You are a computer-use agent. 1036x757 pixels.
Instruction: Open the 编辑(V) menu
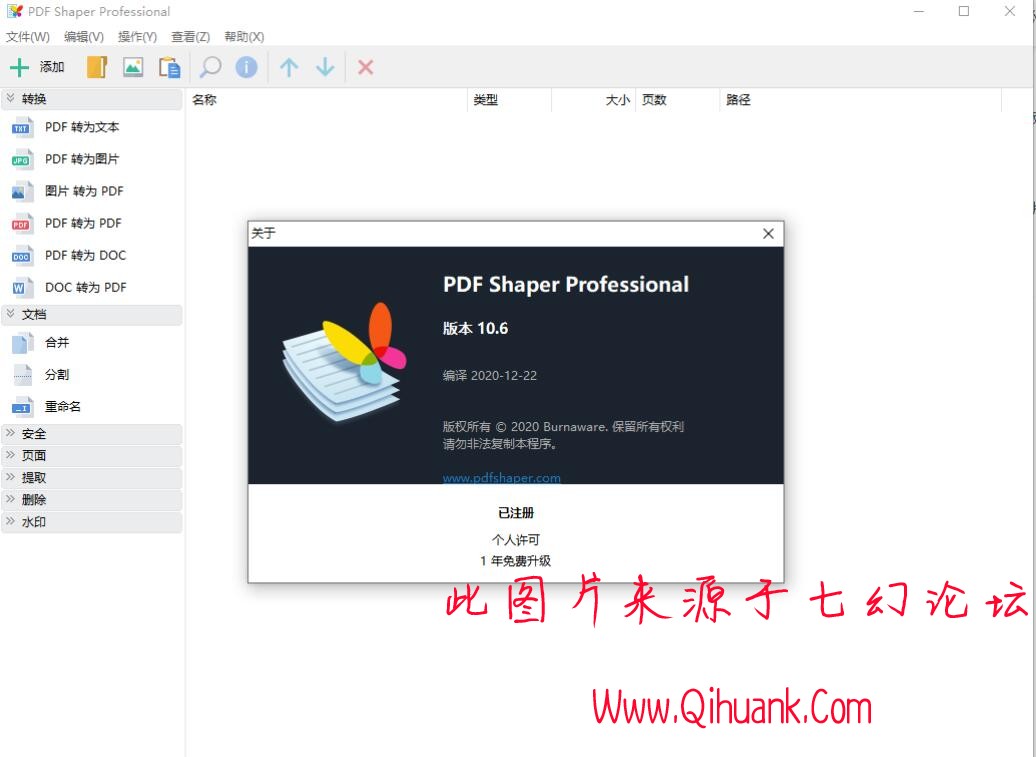[x=84, y=37]
